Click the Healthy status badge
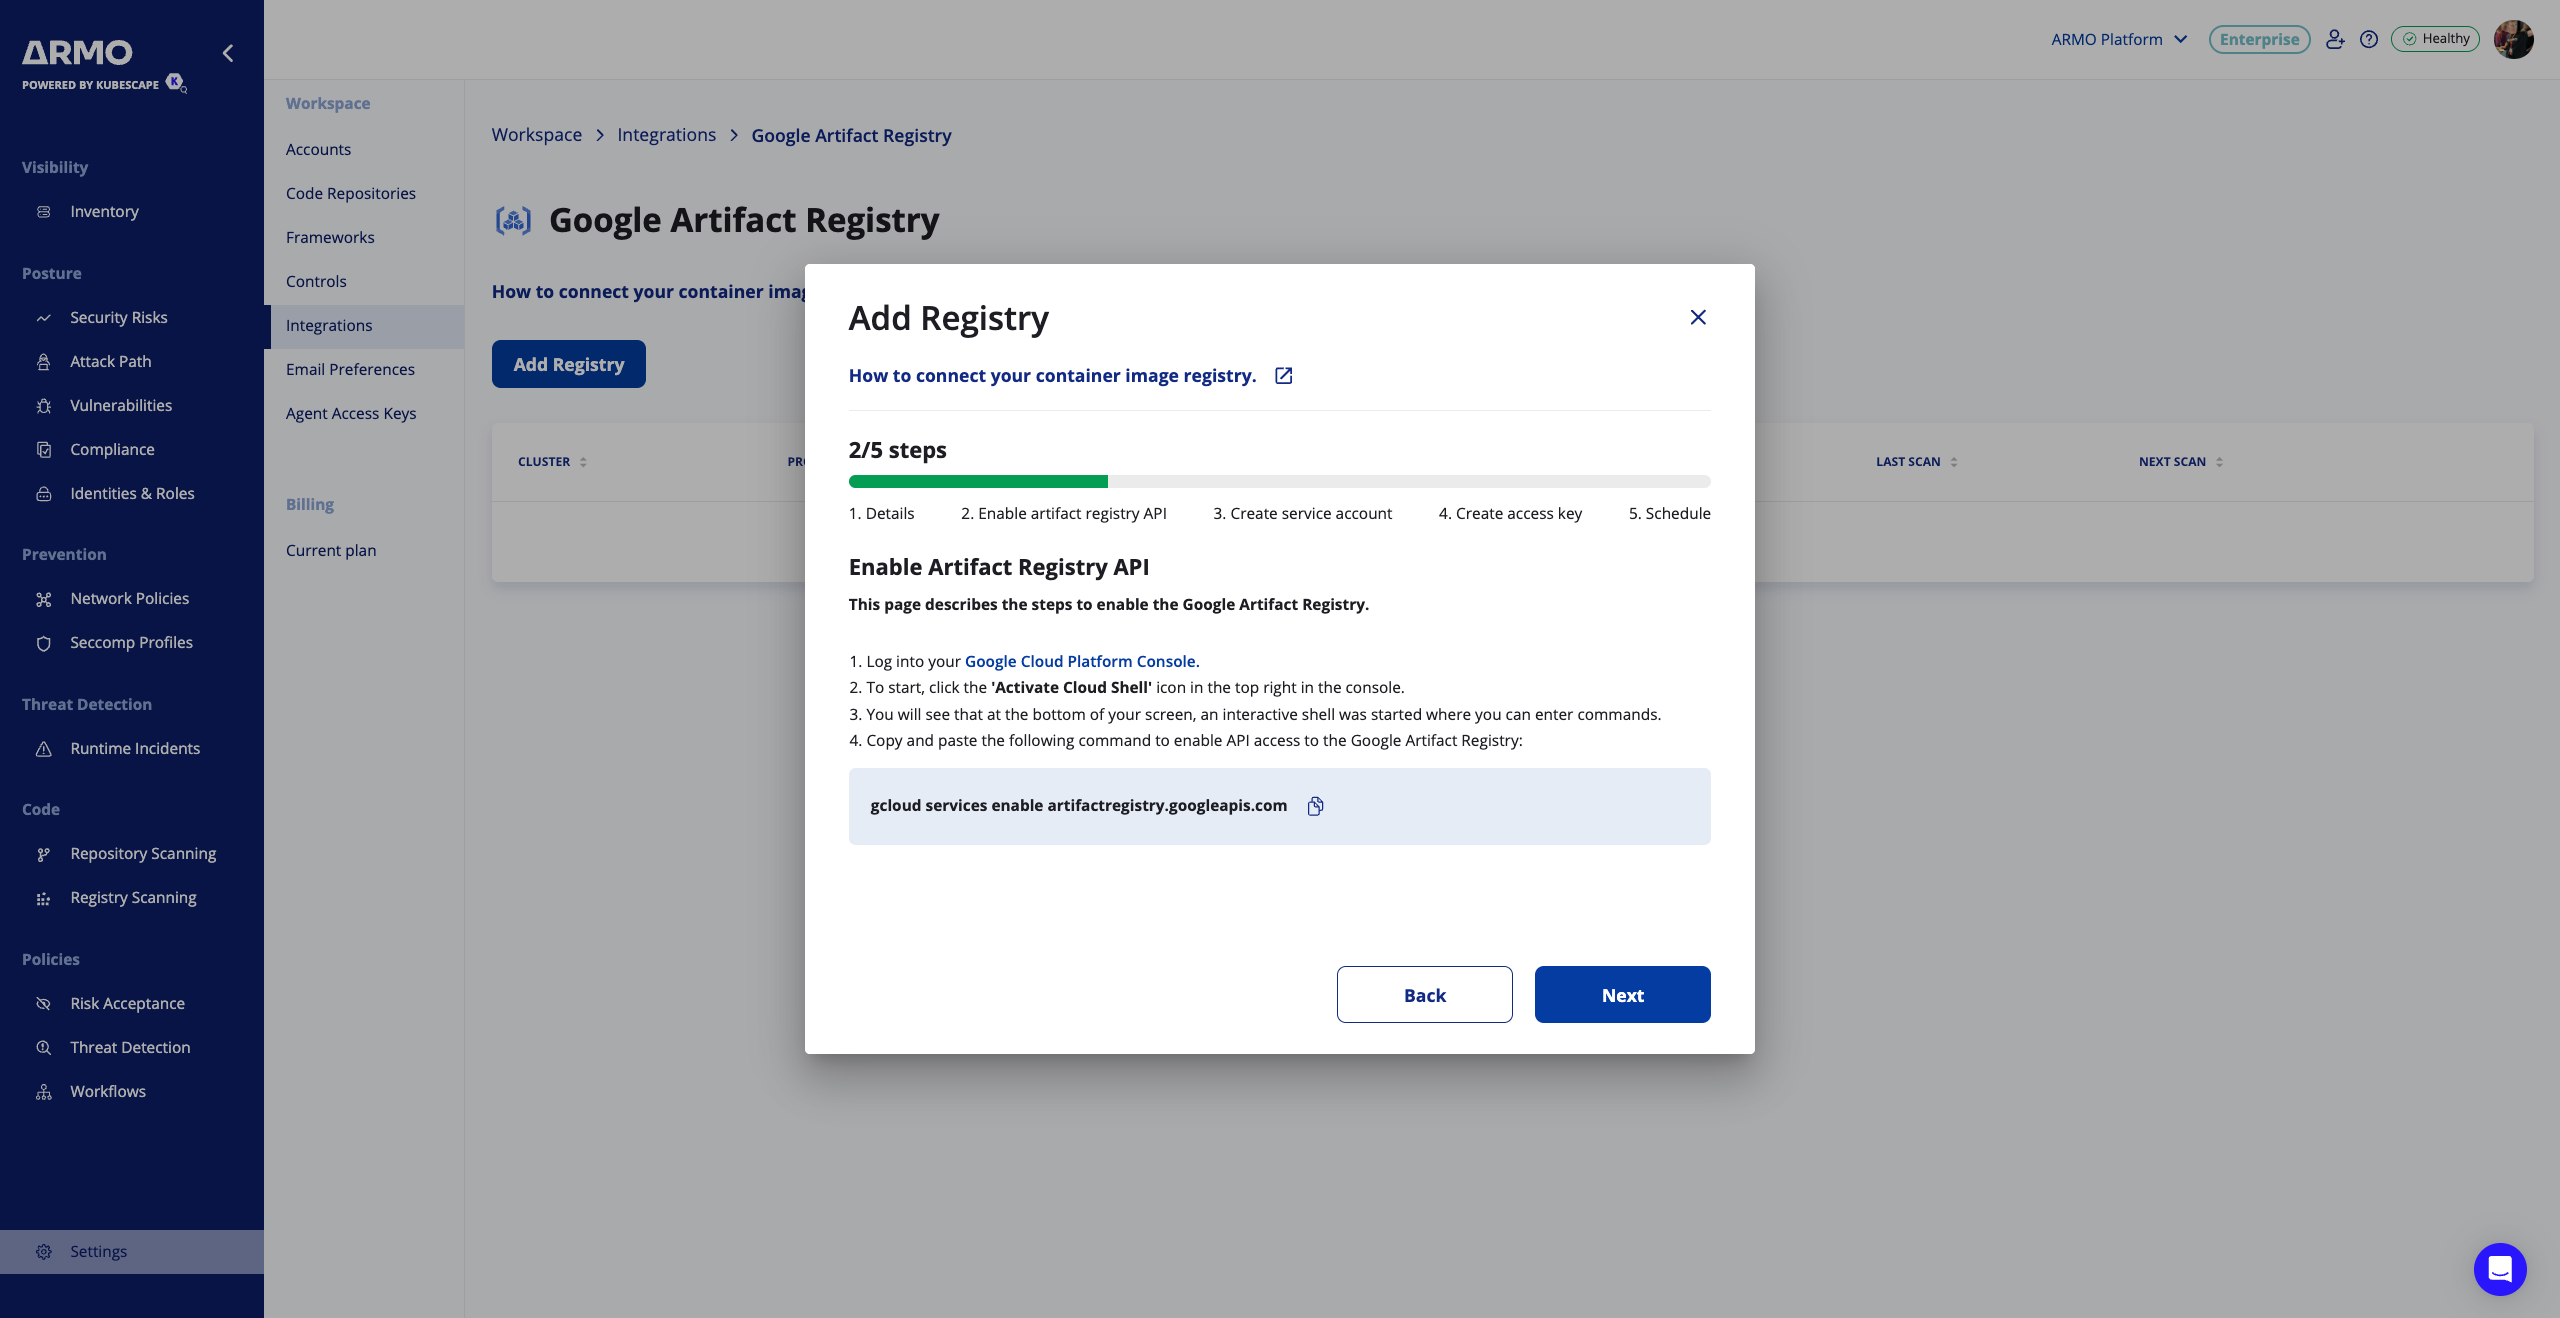 pos(2435,39)
